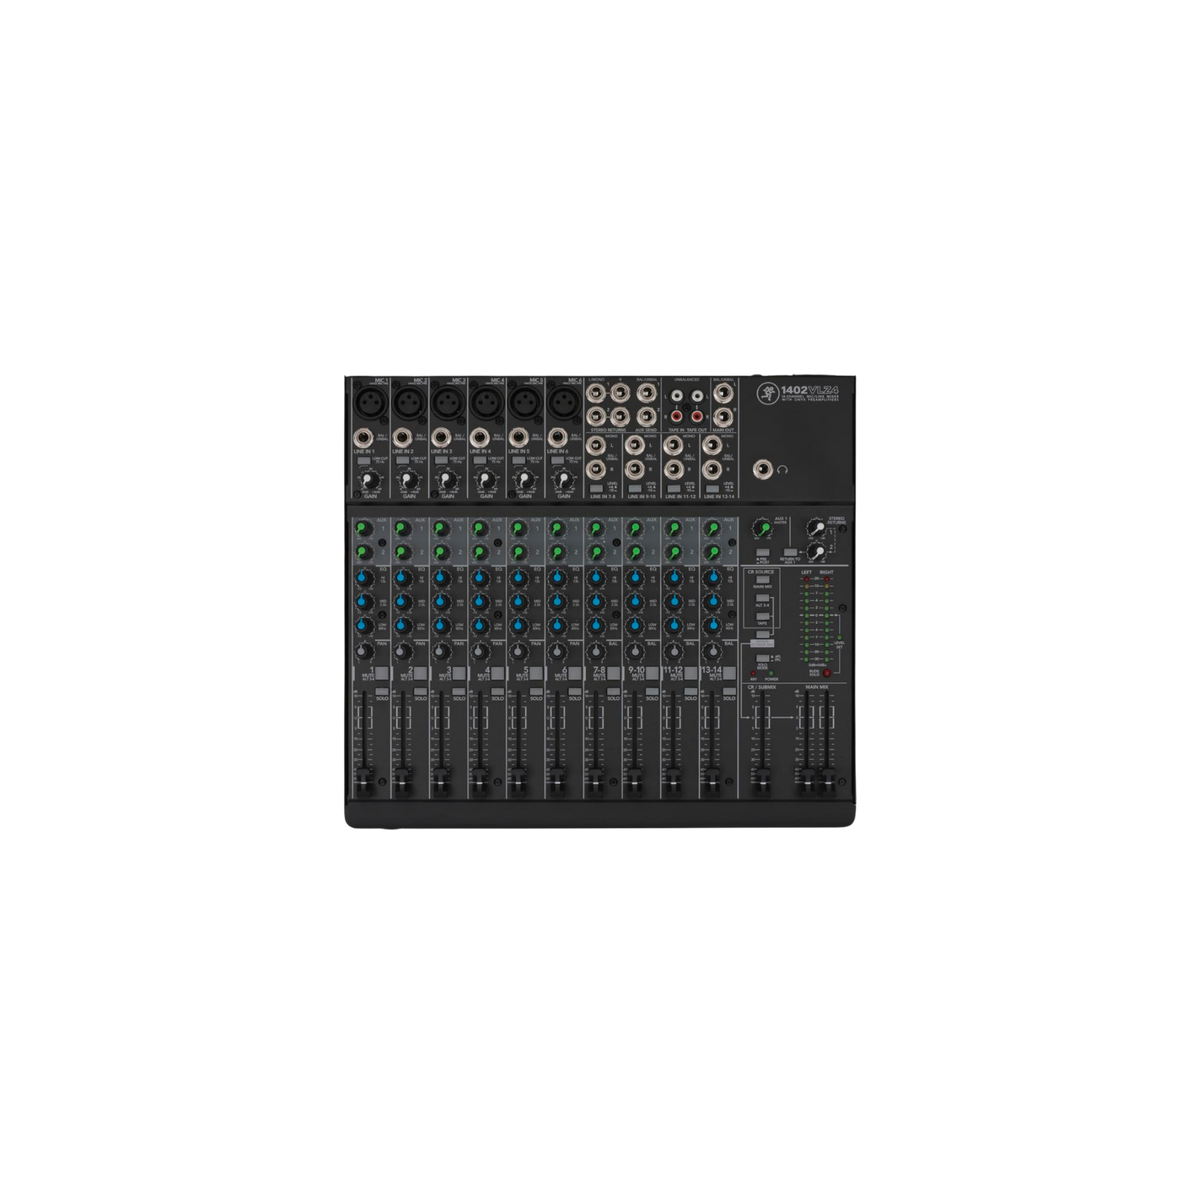This screenshot has width=1200, height=1200.
Task: Click the LINE IN 1 jack
Action: click(364, 438)
